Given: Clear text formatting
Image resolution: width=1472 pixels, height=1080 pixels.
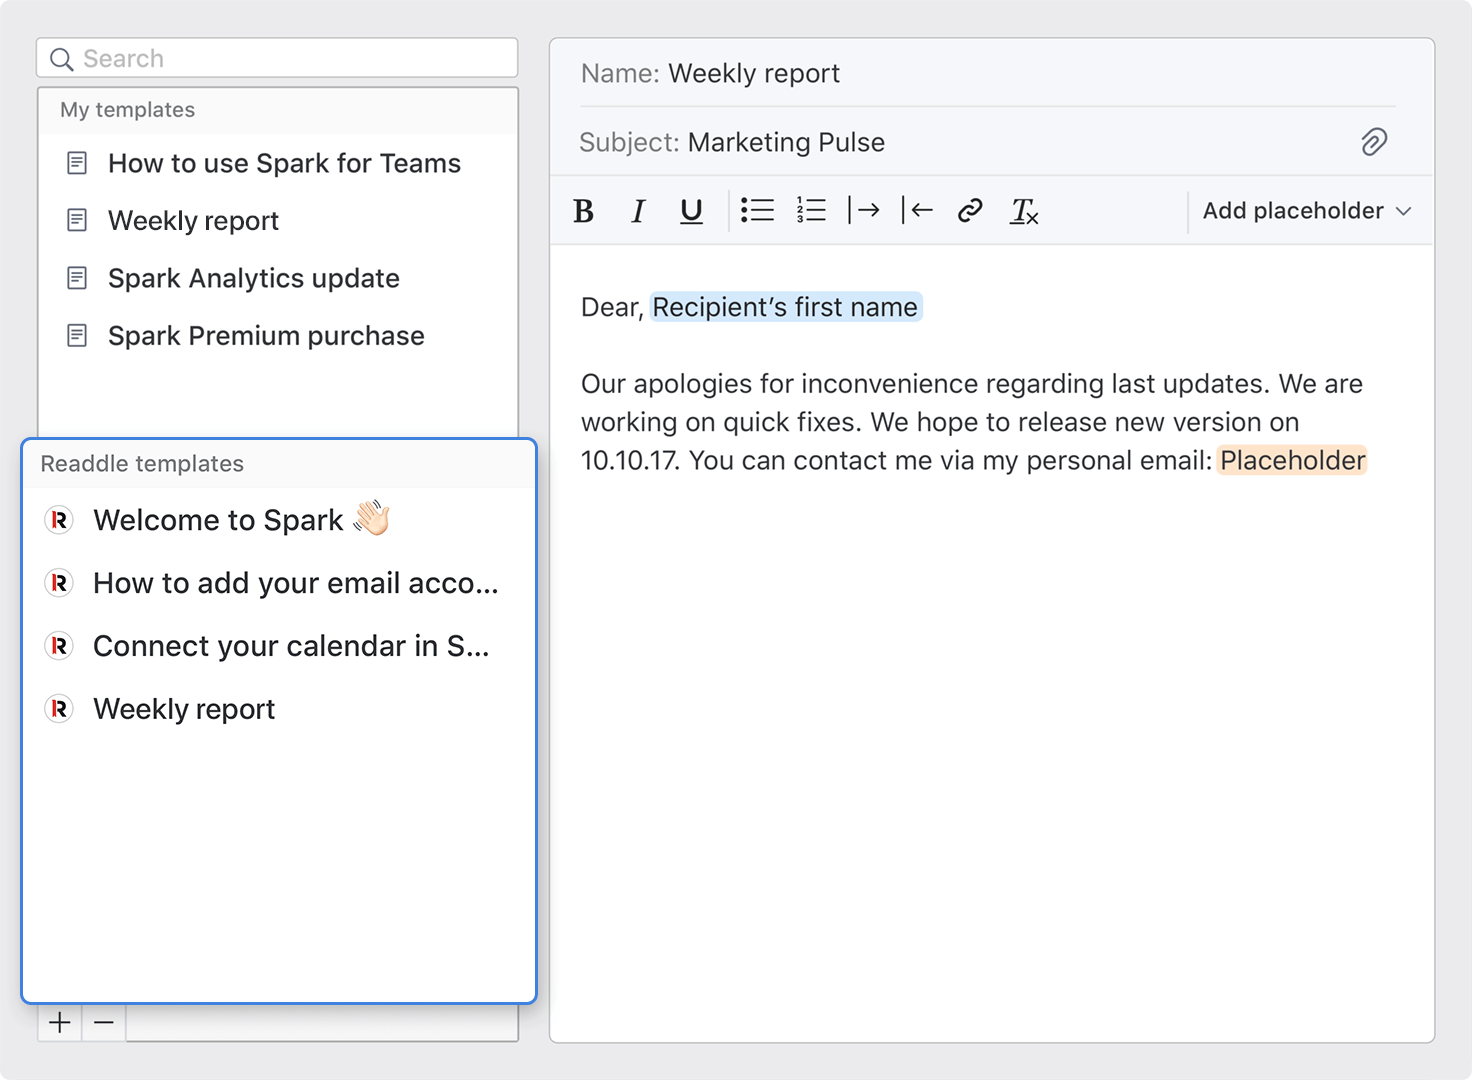Looking at the screenshot, I should (1024, 211).
